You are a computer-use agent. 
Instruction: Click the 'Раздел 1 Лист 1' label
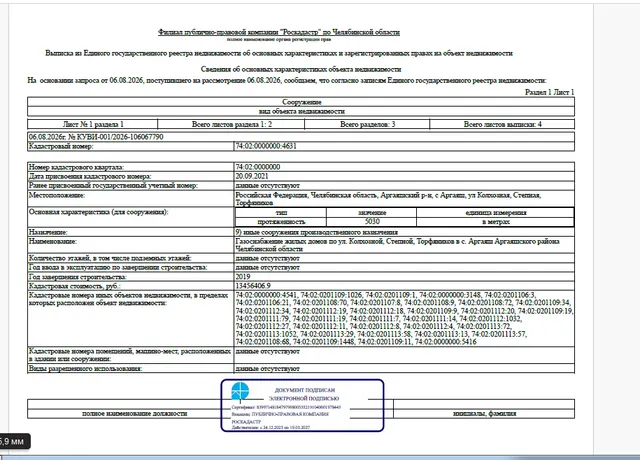(x=549, y=92)
